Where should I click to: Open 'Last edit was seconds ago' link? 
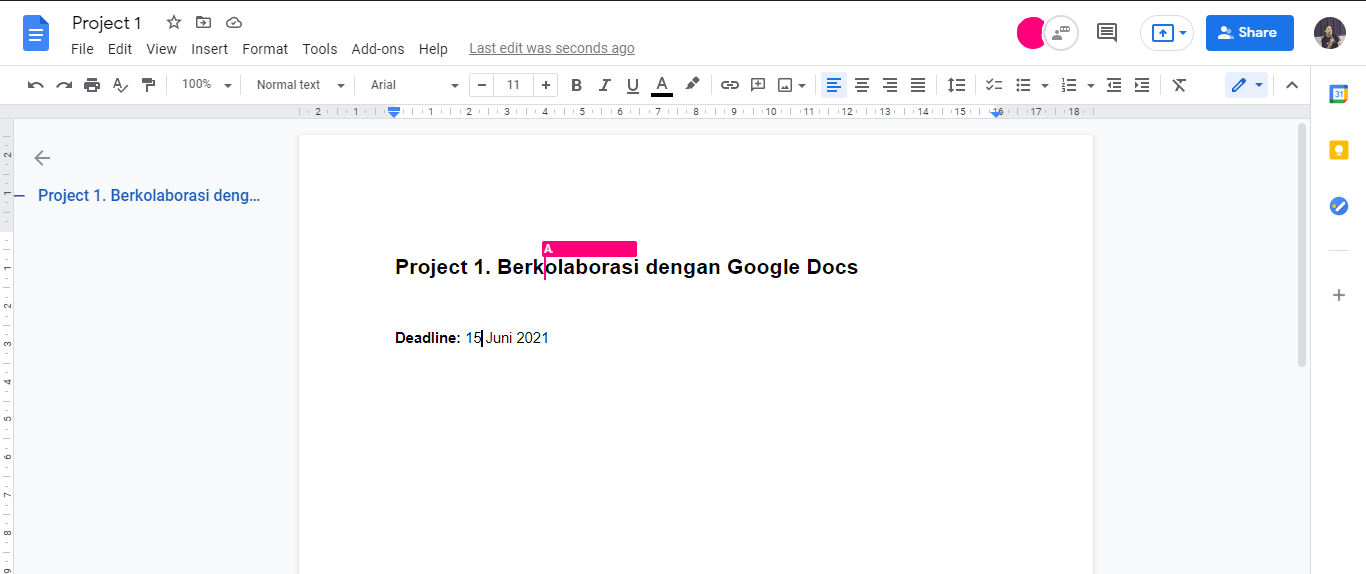(x=552, y=49)
